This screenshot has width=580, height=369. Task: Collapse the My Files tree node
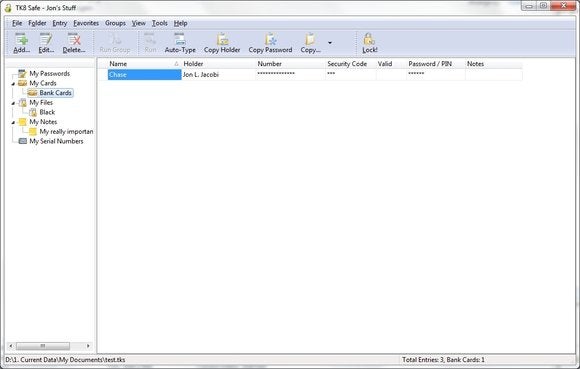coord(13,103)
